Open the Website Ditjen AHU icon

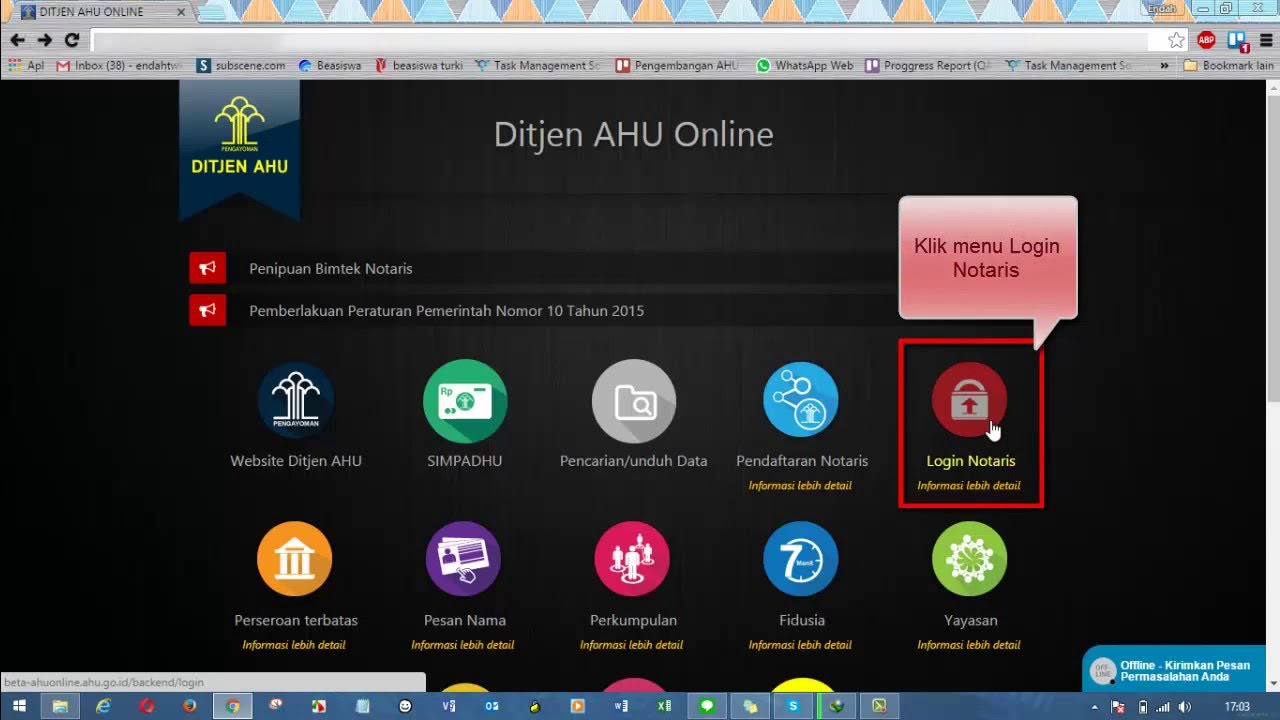click(296, 400)
